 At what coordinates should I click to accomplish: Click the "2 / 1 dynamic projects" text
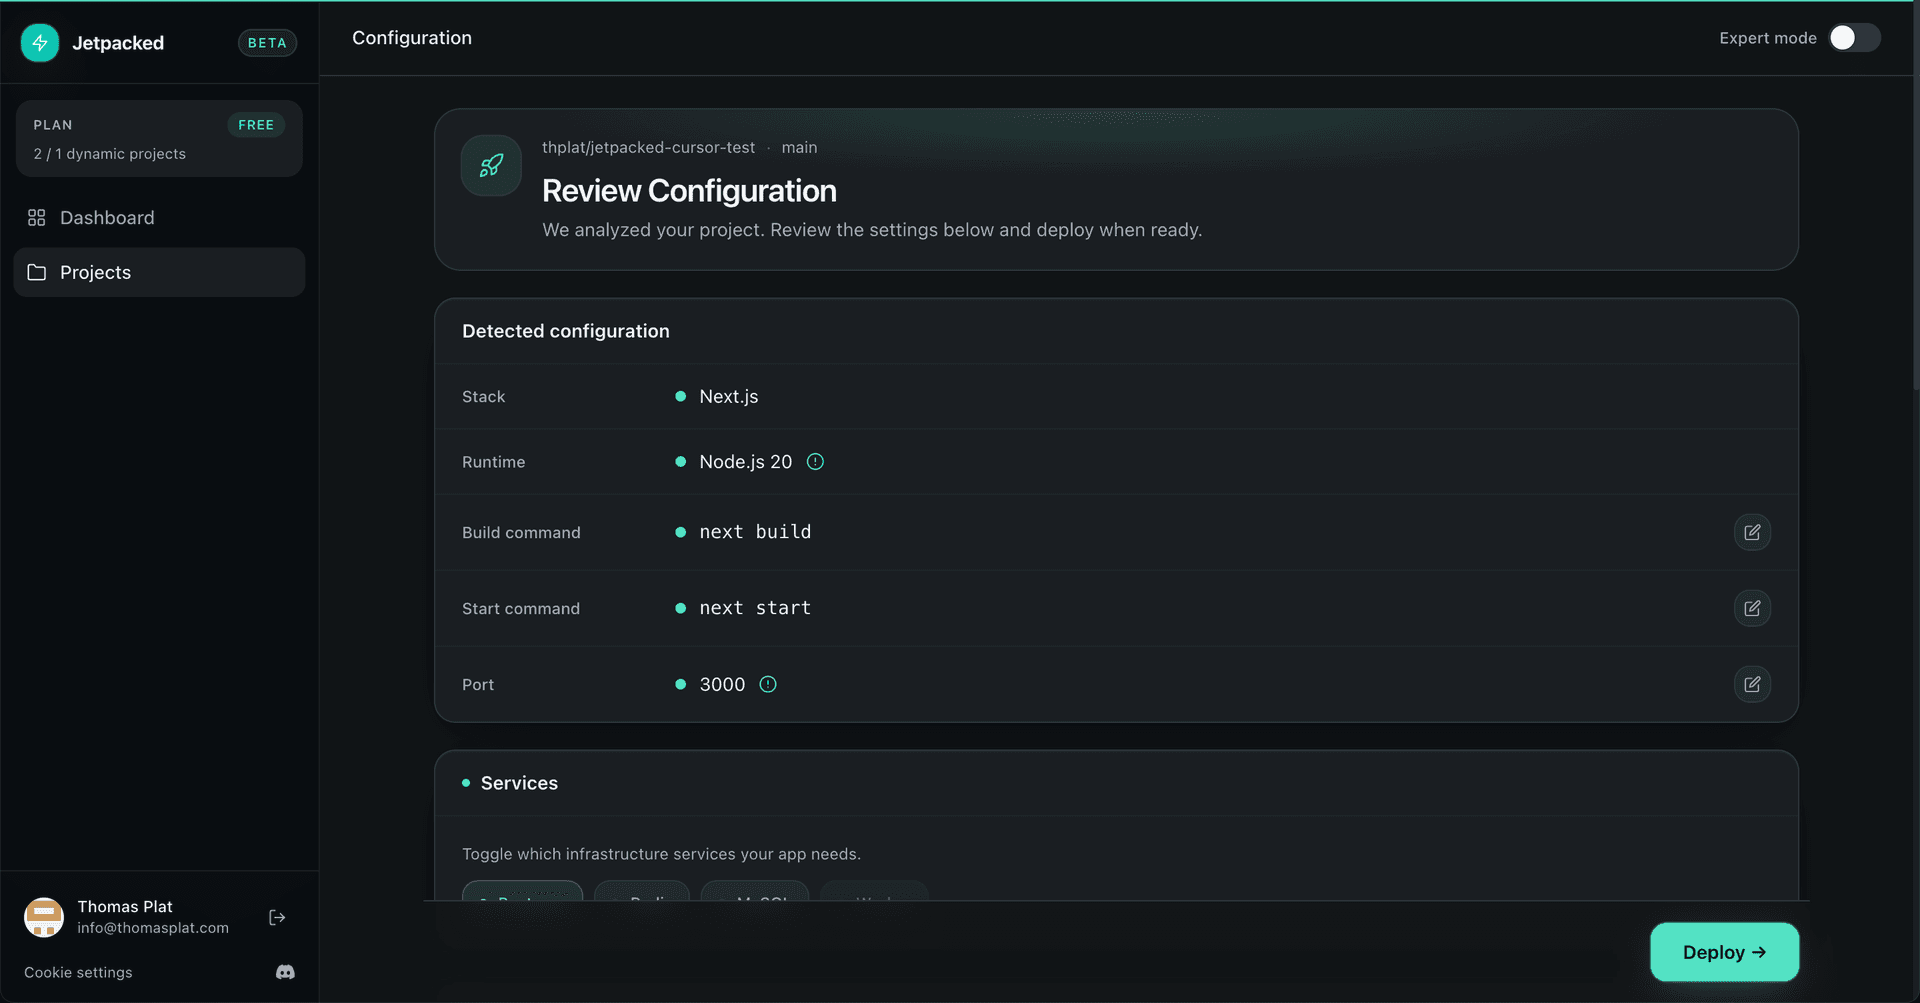click(x=110, y=154)
